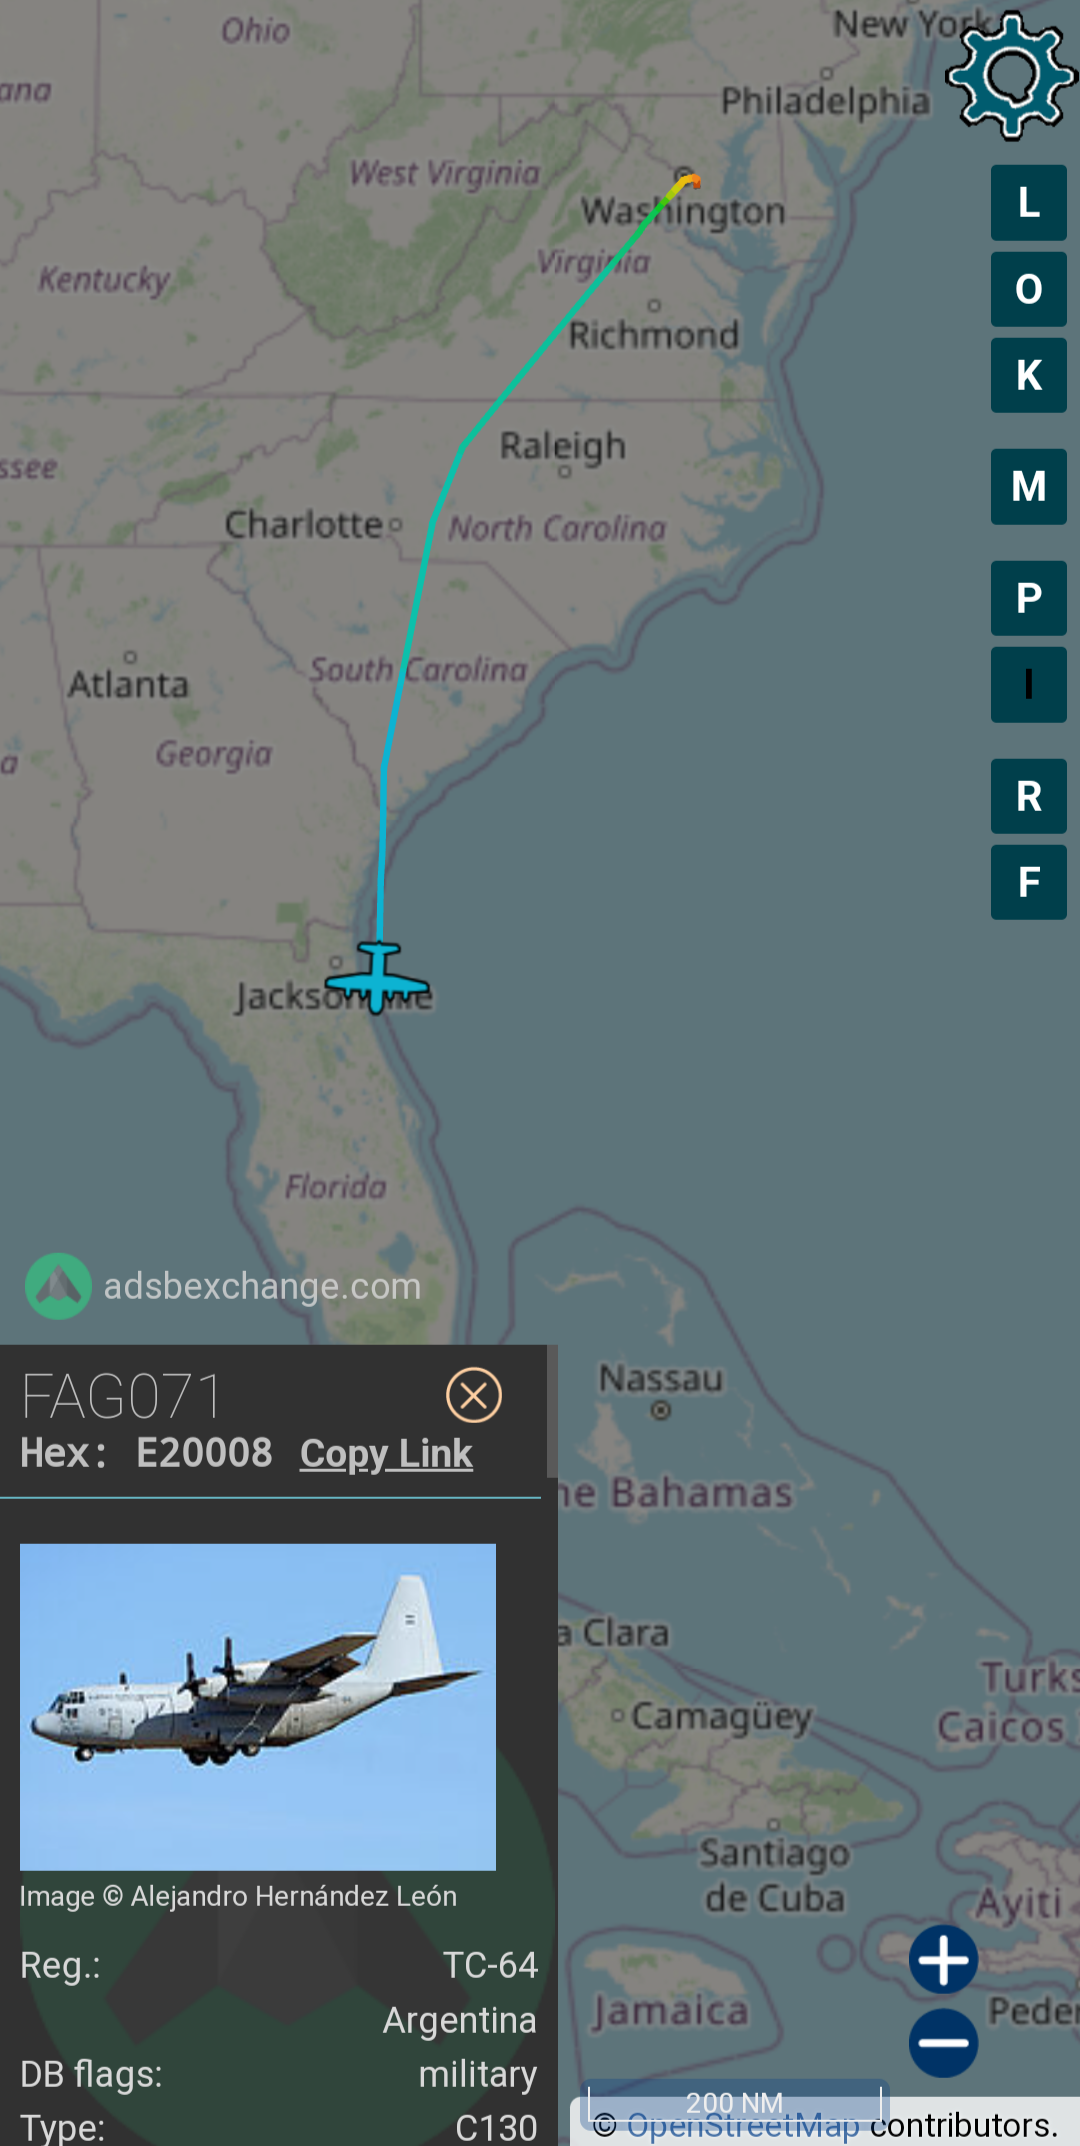
Task: Open the settings gear icon
Action: tap(1011, 74)
